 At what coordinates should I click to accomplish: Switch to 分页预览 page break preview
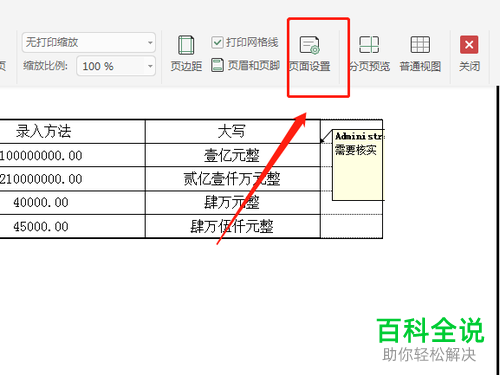[x=369, y=54]
